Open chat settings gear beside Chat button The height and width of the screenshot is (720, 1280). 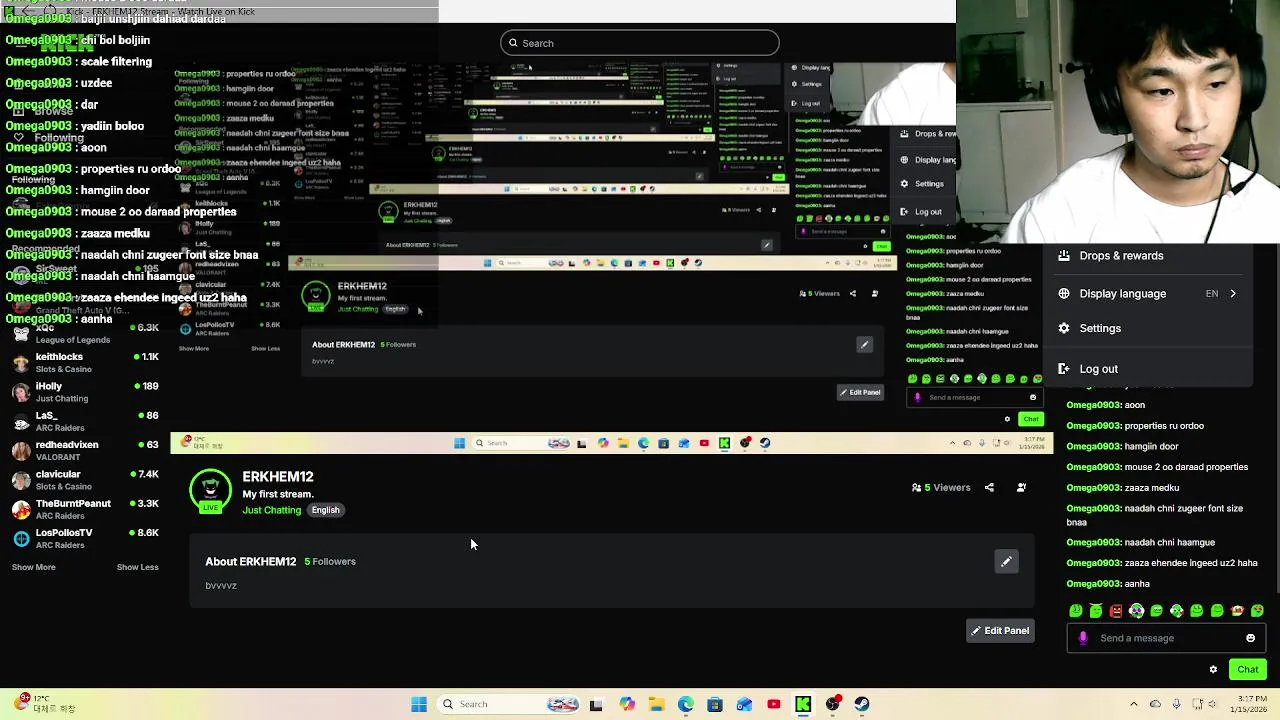(1213, 670)
